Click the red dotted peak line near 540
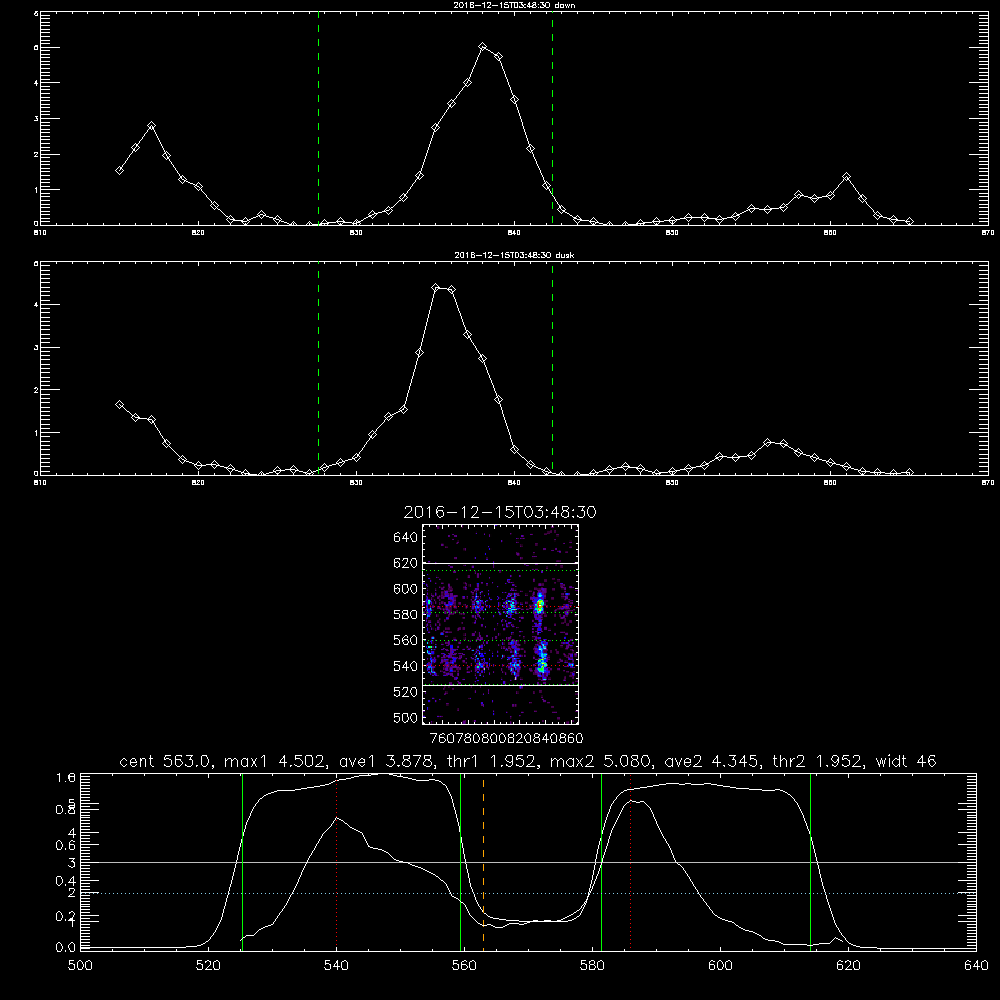The image size is (1000, 1000). point(336,862)
